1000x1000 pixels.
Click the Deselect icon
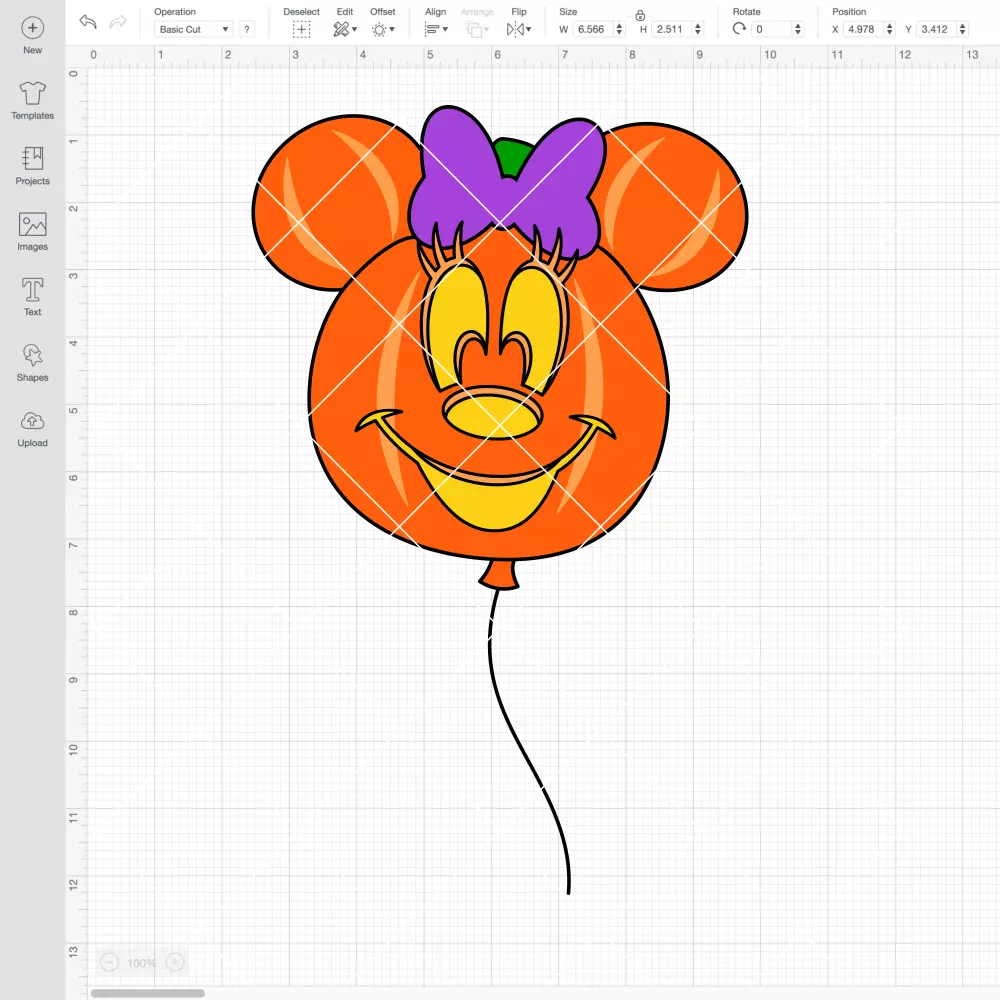302,29
